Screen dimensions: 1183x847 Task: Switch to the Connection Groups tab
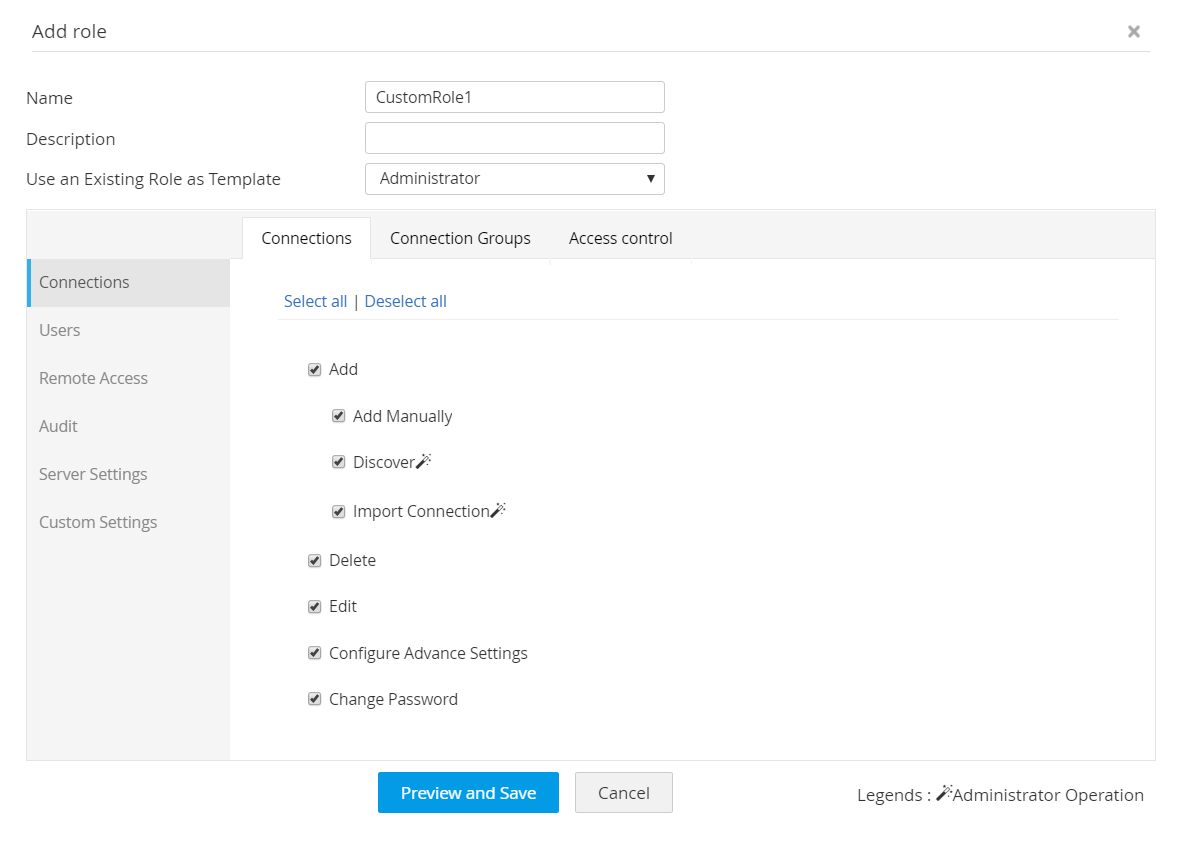[460, 238]
